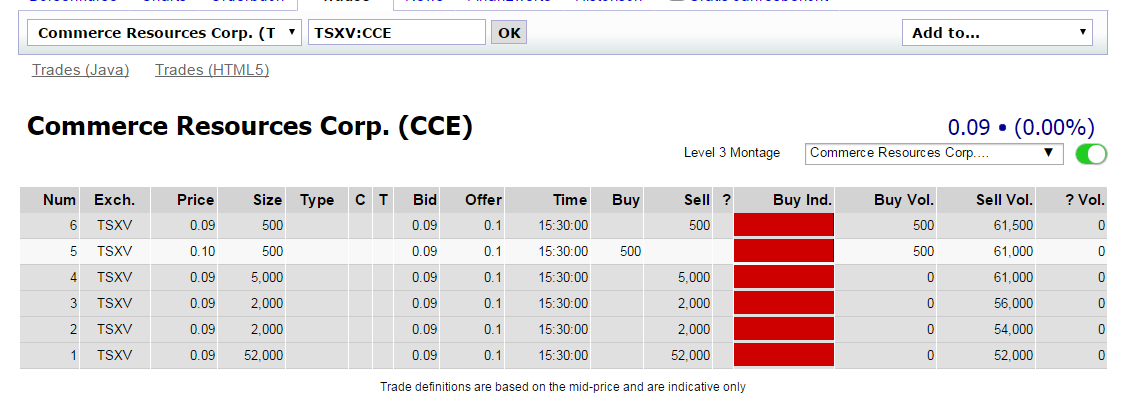Click the Exch. column header

(114, 200)
